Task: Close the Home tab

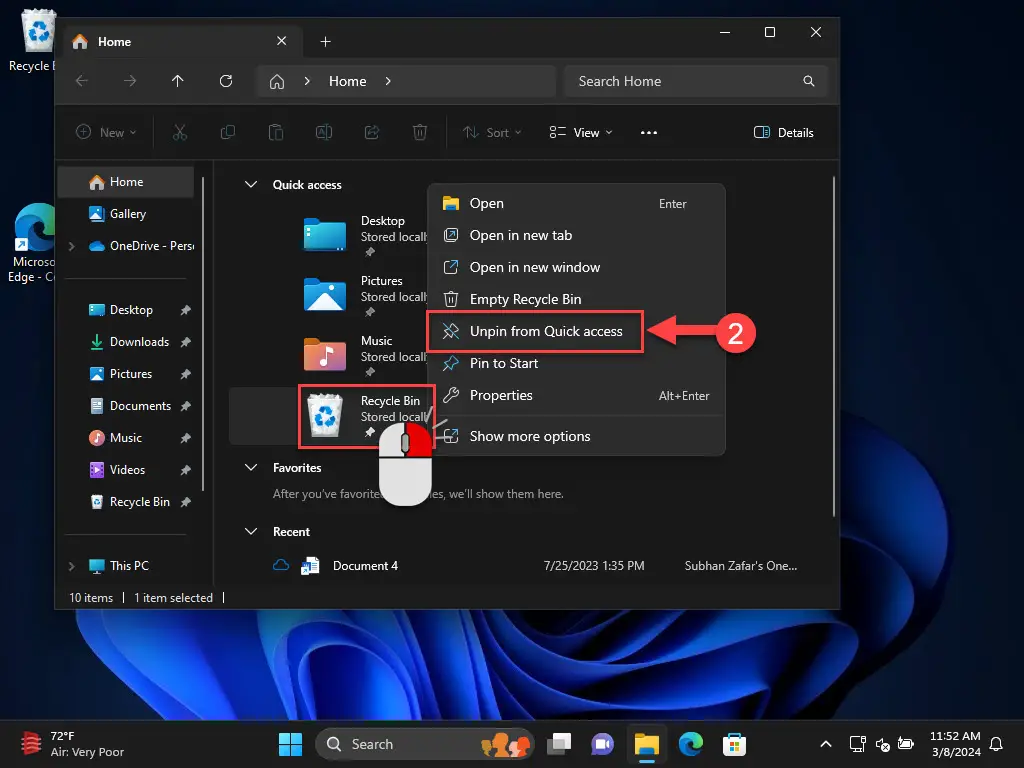Action: pyautogui.click(x=281, y=41)
